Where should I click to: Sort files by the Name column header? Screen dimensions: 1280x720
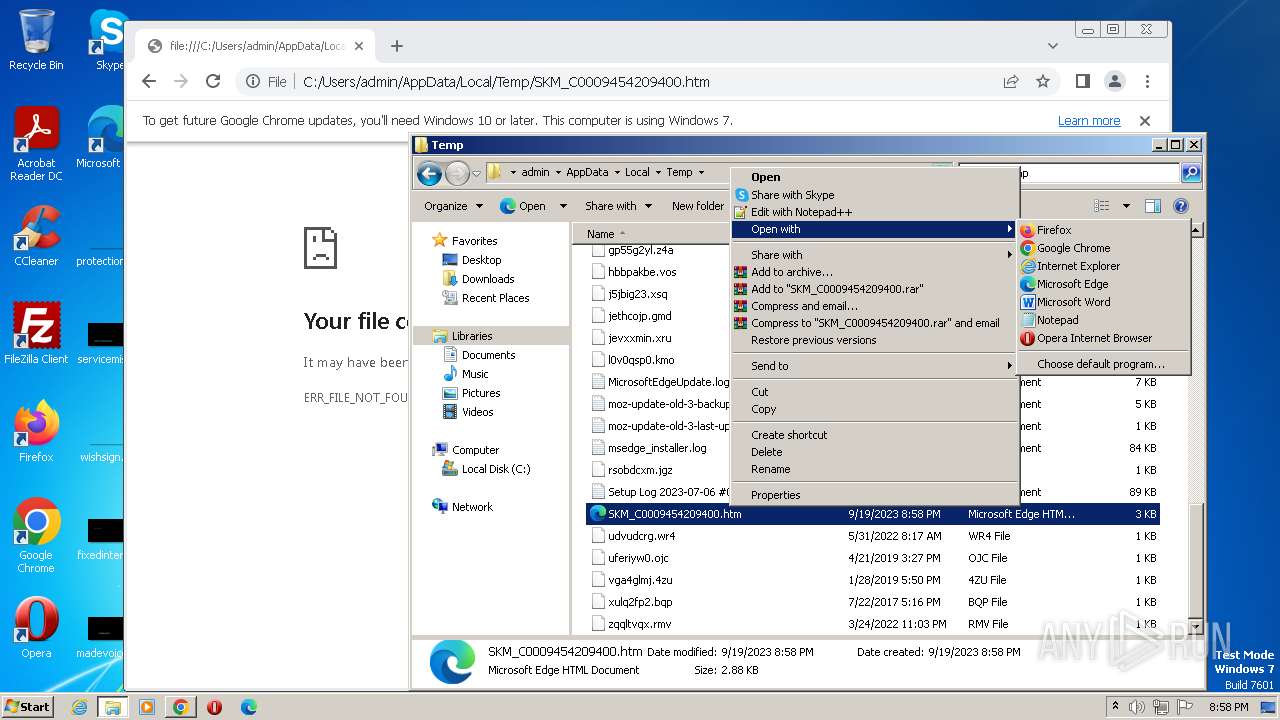tap(601, 234)
